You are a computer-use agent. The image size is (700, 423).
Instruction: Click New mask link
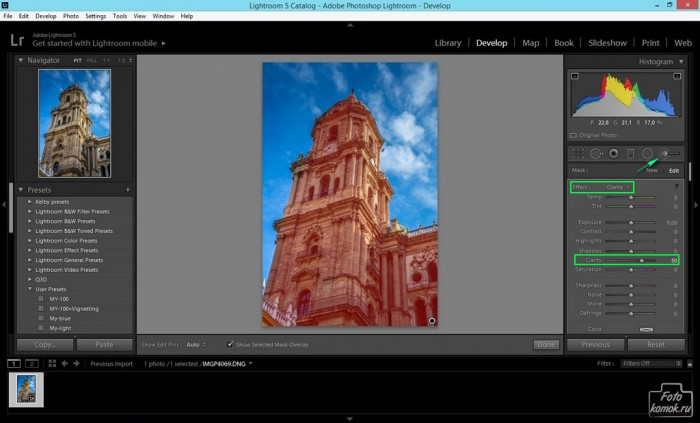652,170
